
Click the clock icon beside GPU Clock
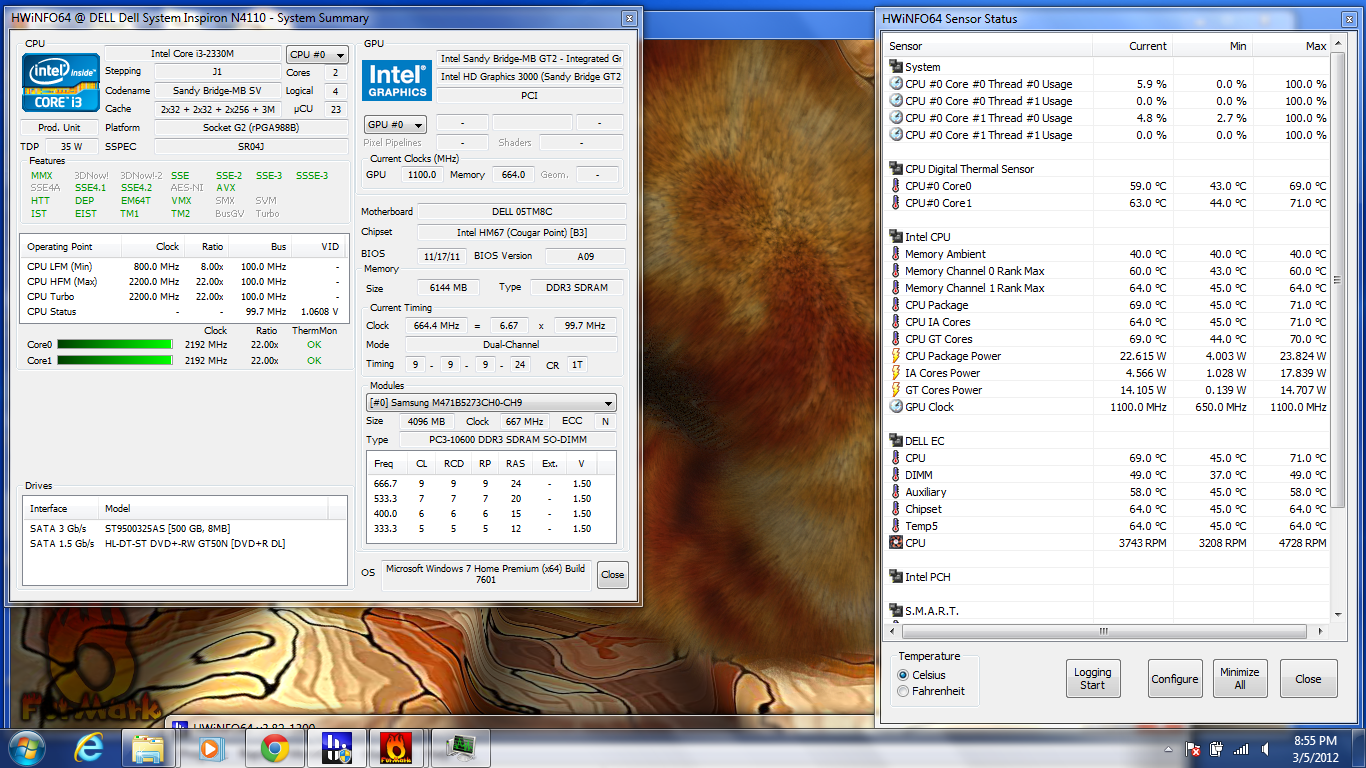point(895,407)
